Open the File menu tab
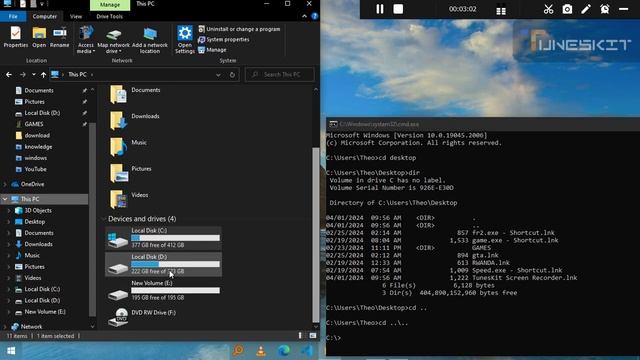Image resolution: width=640 pixels, height=360 pixels. 13,16
